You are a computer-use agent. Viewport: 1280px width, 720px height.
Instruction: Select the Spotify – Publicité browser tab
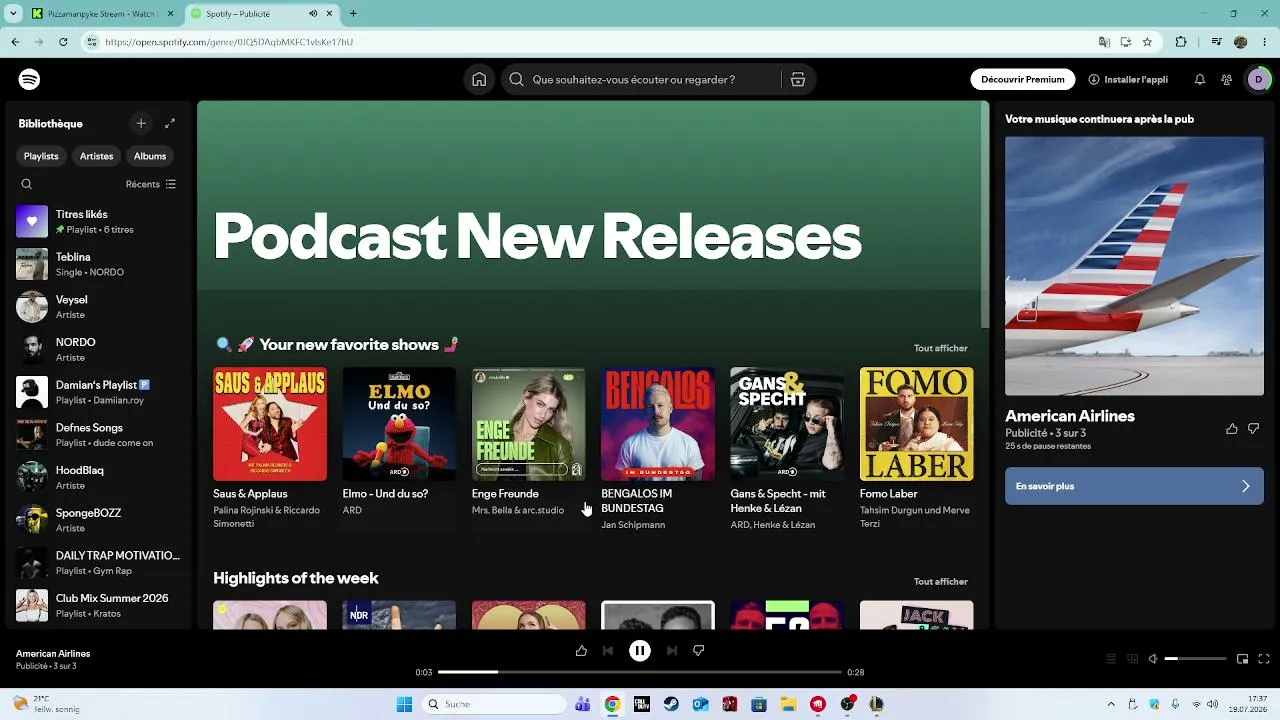[262, 14]
